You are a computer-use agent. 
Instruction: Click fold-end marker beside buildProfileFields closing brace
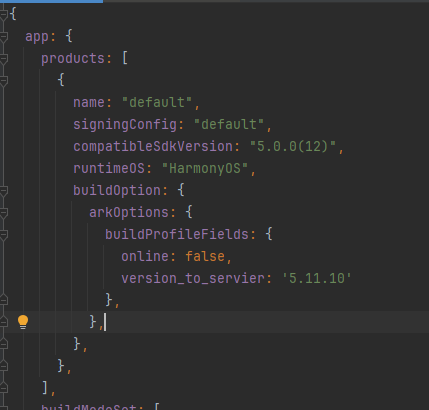coord(4,300)
